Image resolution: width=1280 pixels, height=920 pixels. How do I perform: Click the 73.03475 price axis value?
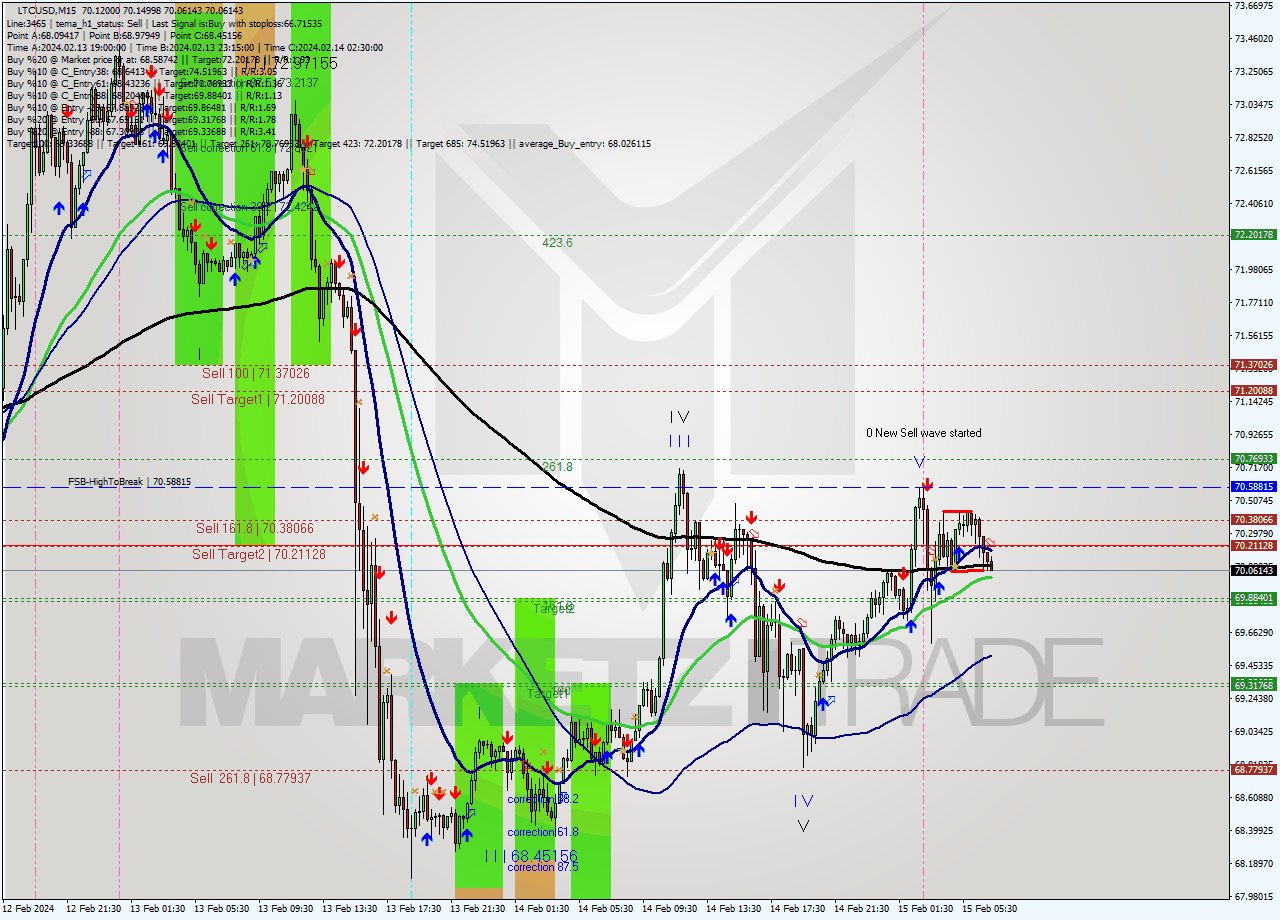tap(1253, 105)
